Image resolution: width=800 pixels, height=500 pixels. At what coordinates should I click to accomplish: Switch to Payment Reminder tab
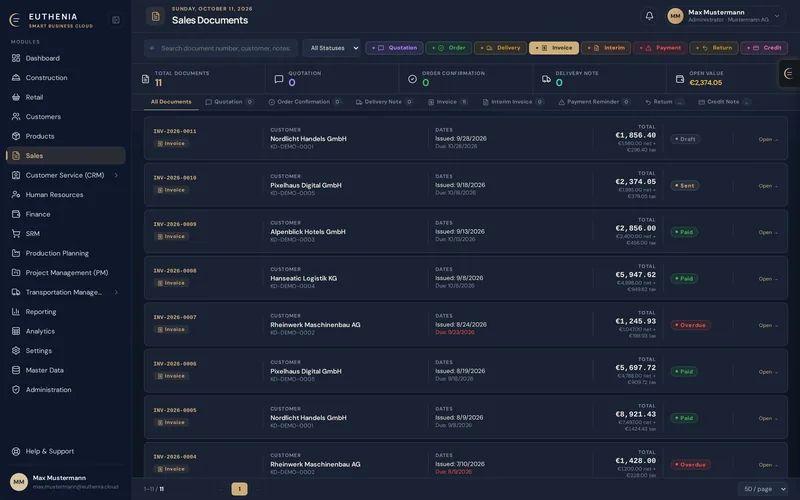click(x=594, y=102)
